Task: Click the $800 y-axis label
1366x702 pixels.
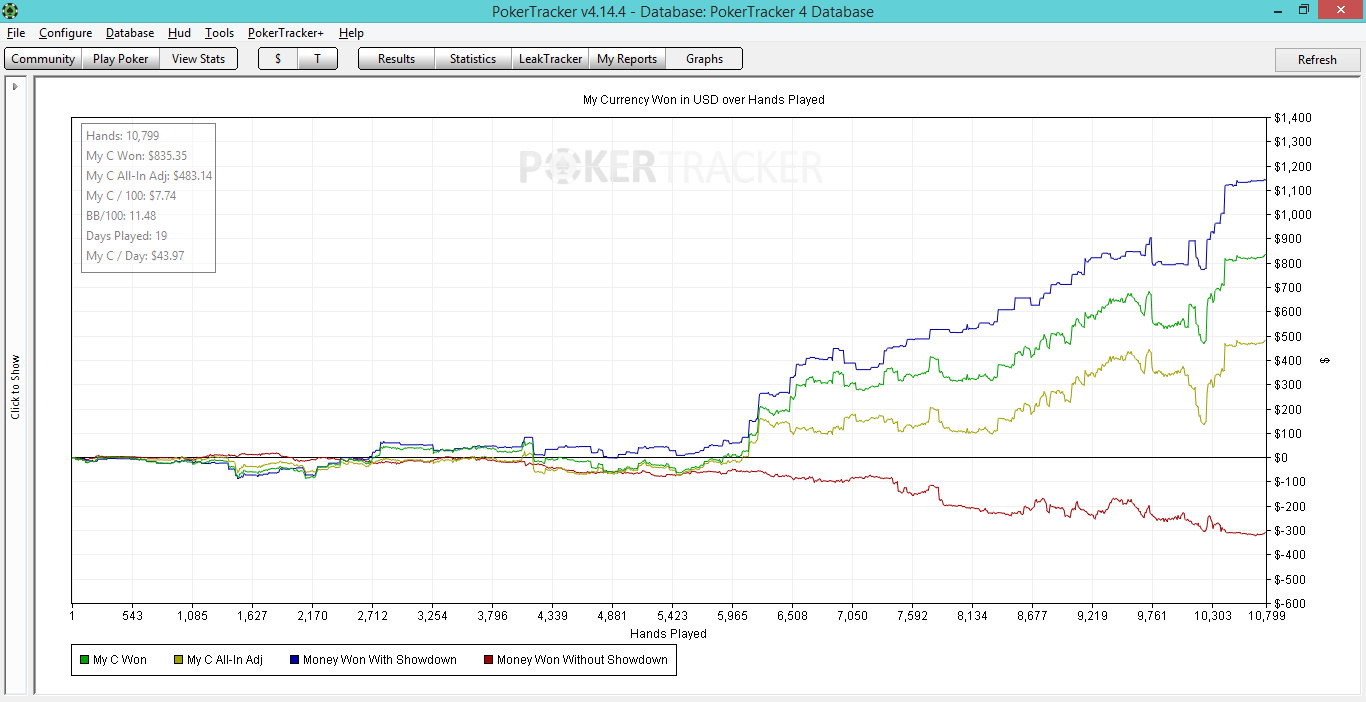Action: (1289, 264)
